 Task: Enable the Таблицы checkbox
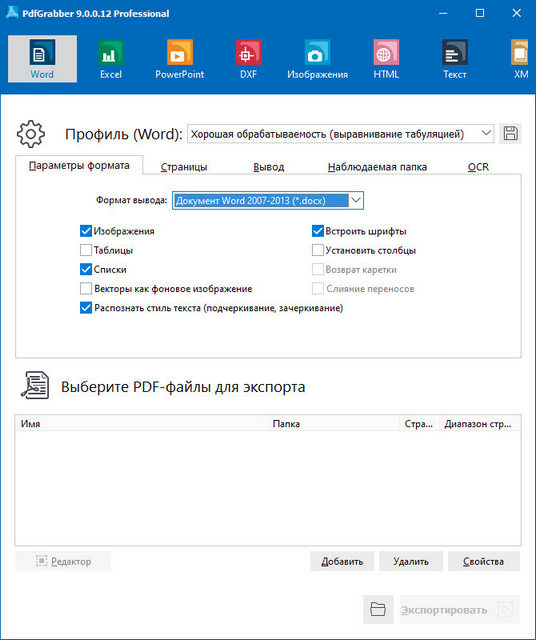tap(86, 250)
